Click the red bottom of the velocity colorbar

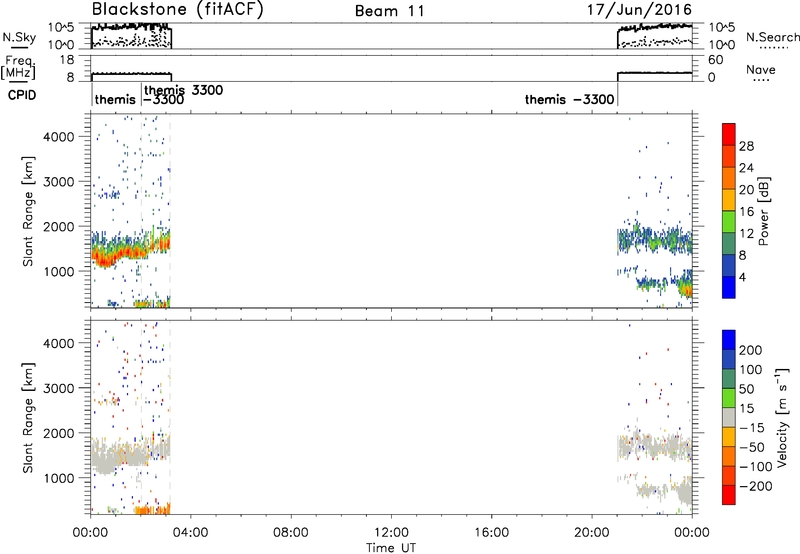[729, 495]
